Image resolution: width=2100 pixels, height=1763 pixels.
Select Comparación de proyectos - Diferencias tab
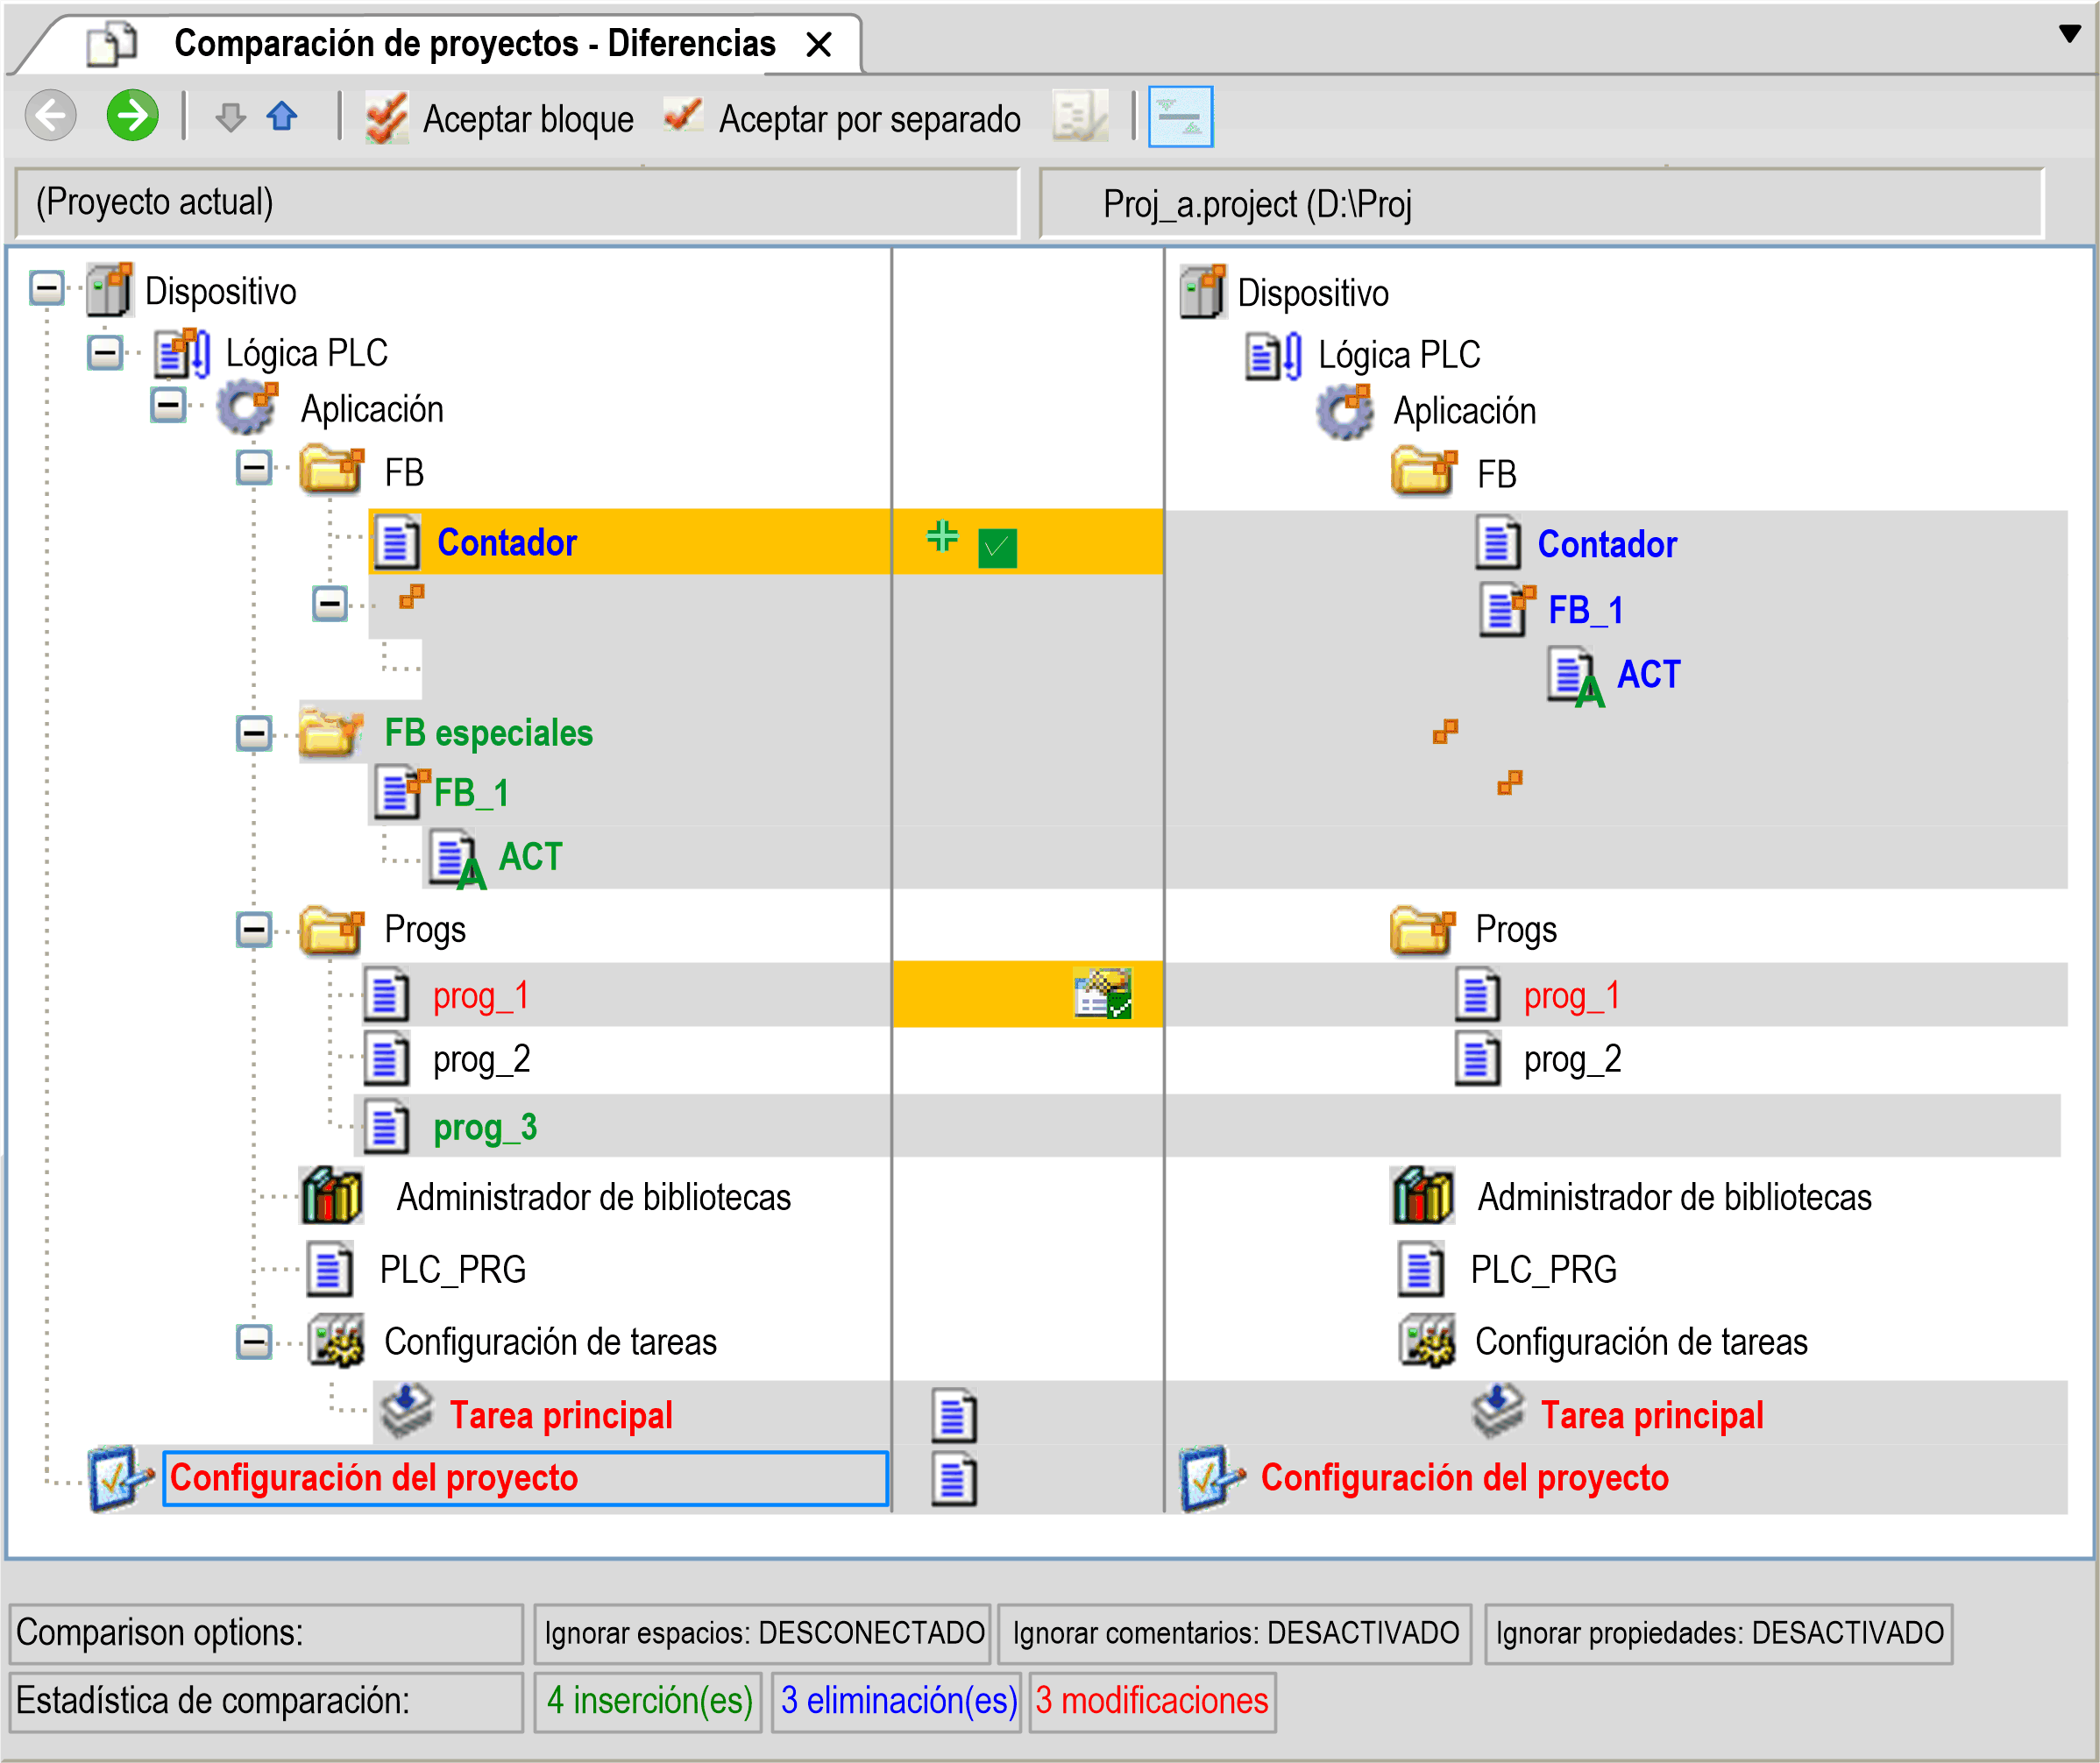click(x=474, y=44)
